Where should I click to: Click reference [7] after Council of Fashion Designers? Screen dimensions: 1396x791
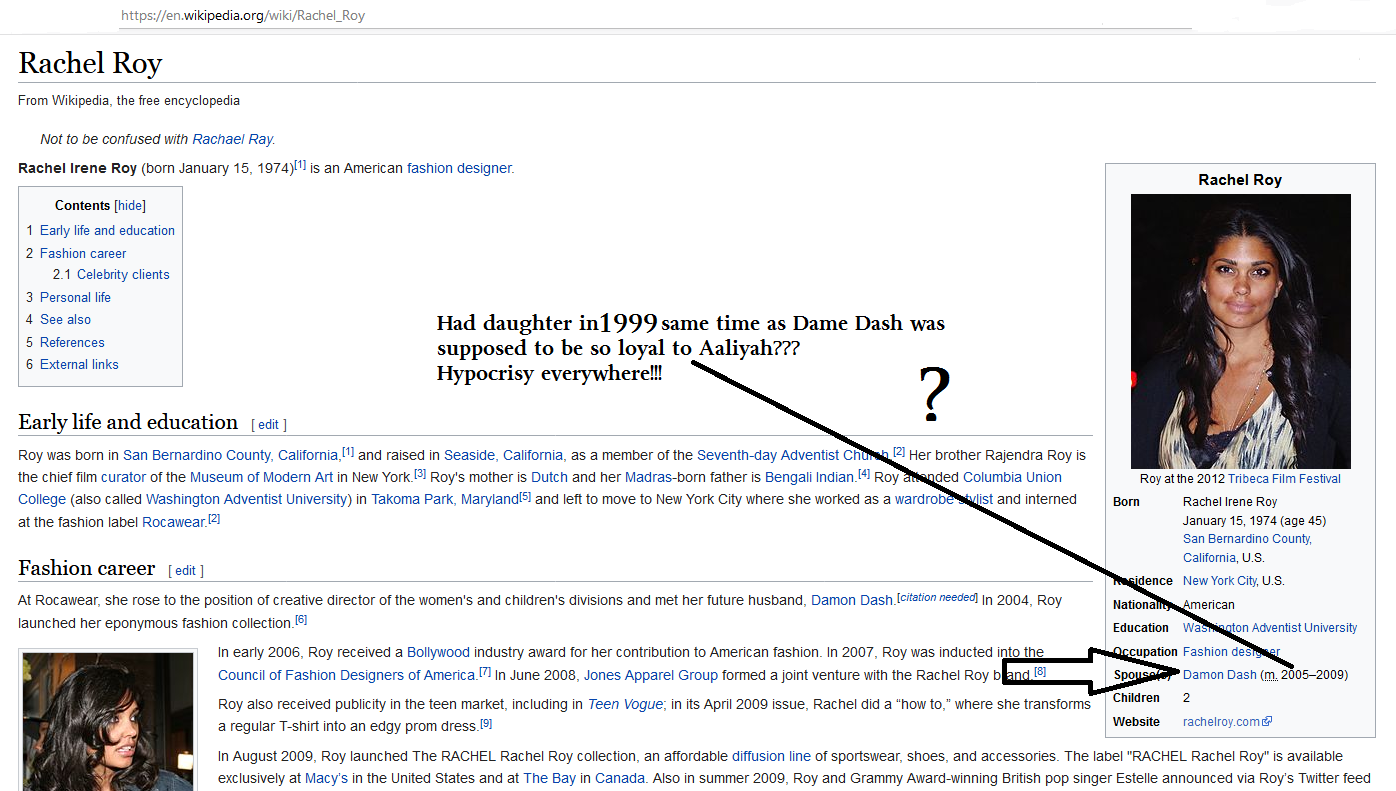pyautogui.click(x=485, y=671)
